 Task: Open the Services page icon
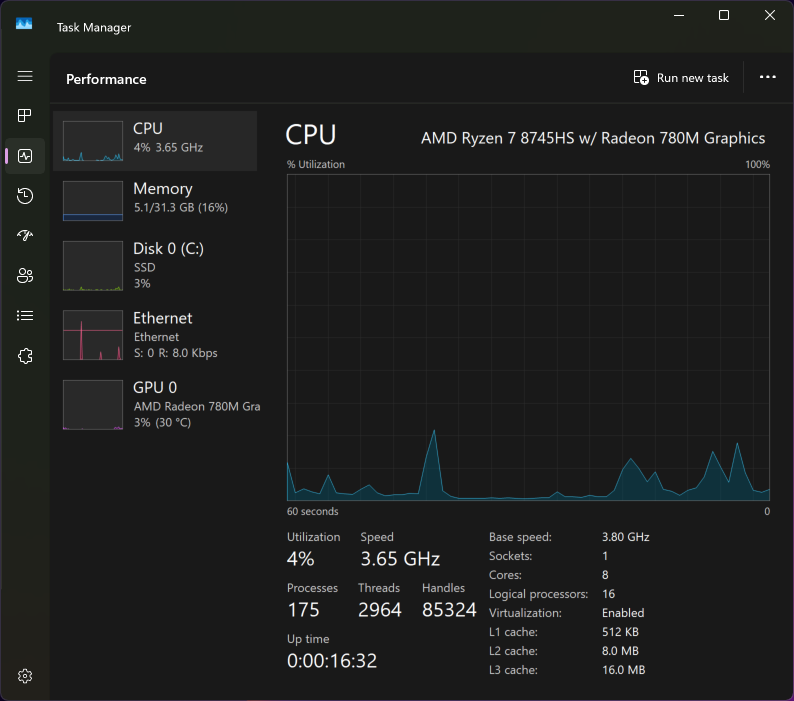pyautogui.click(x=25, y=356)
